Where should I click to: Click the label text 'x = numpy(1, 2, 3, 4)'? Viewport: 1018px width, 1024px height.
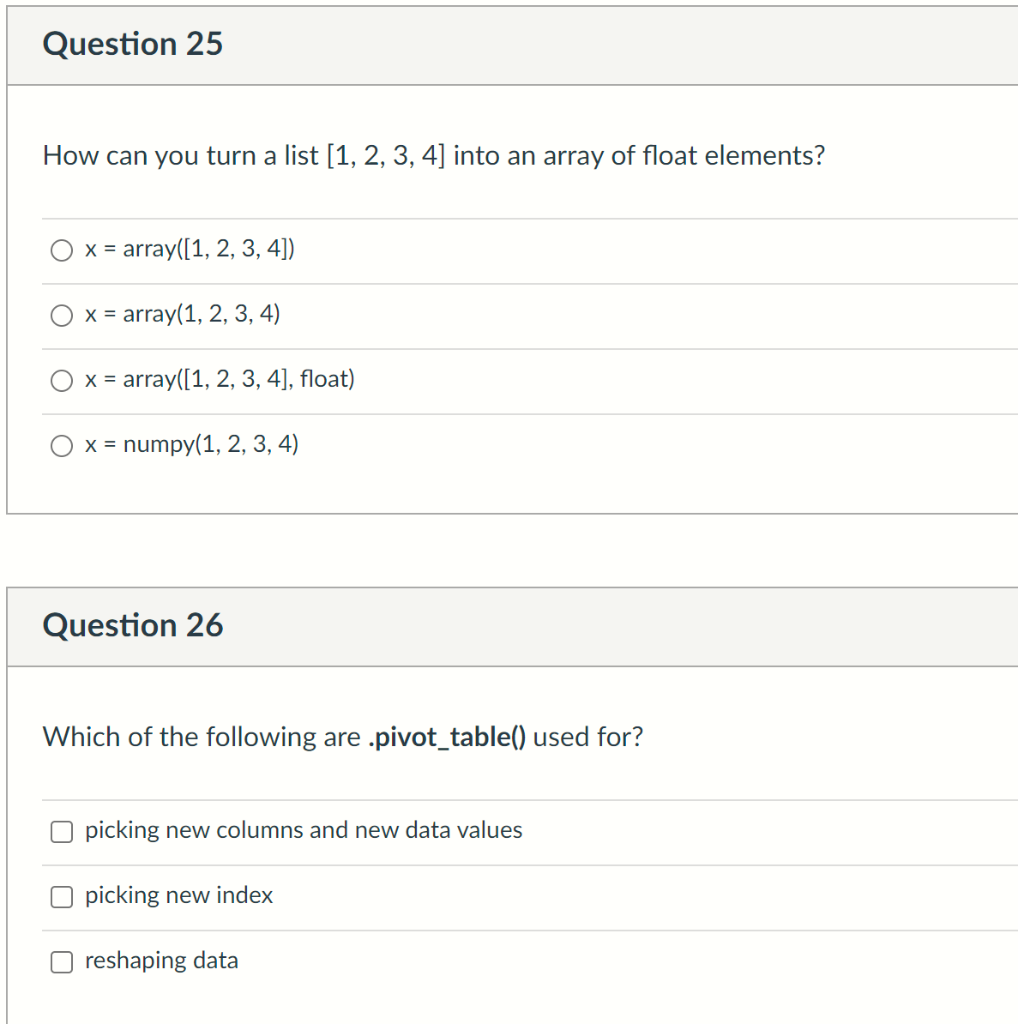(x=192, y=445)
